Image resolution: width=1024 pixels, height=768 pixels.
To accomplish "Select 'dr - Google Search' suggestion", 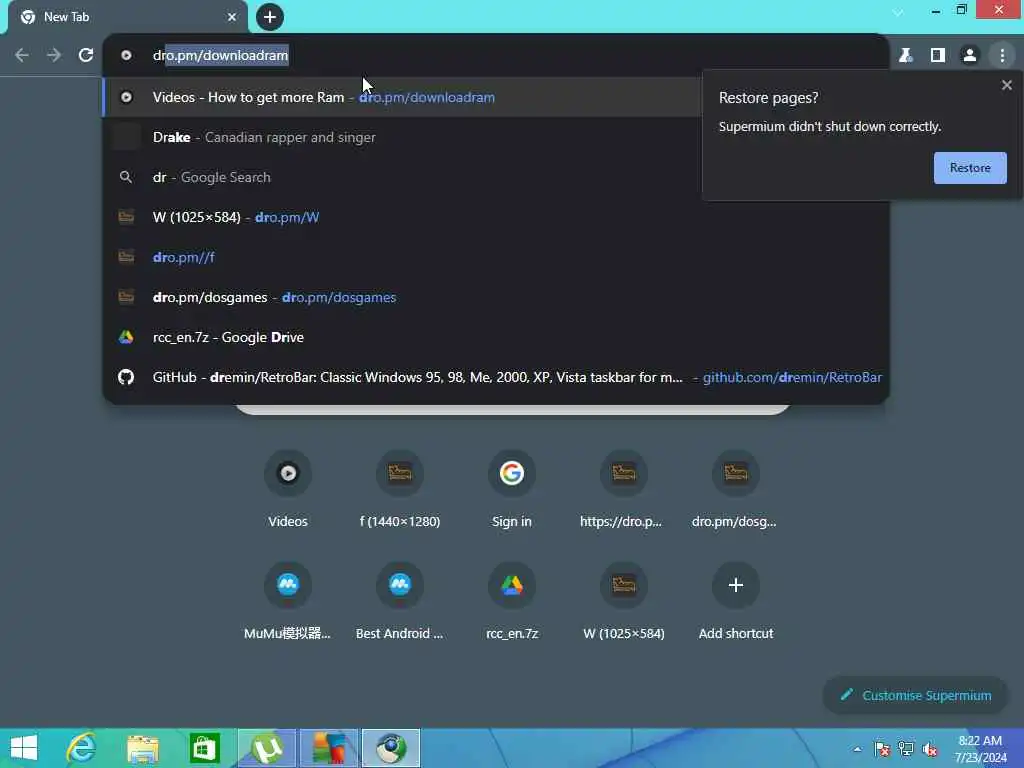I will point(402,177).
